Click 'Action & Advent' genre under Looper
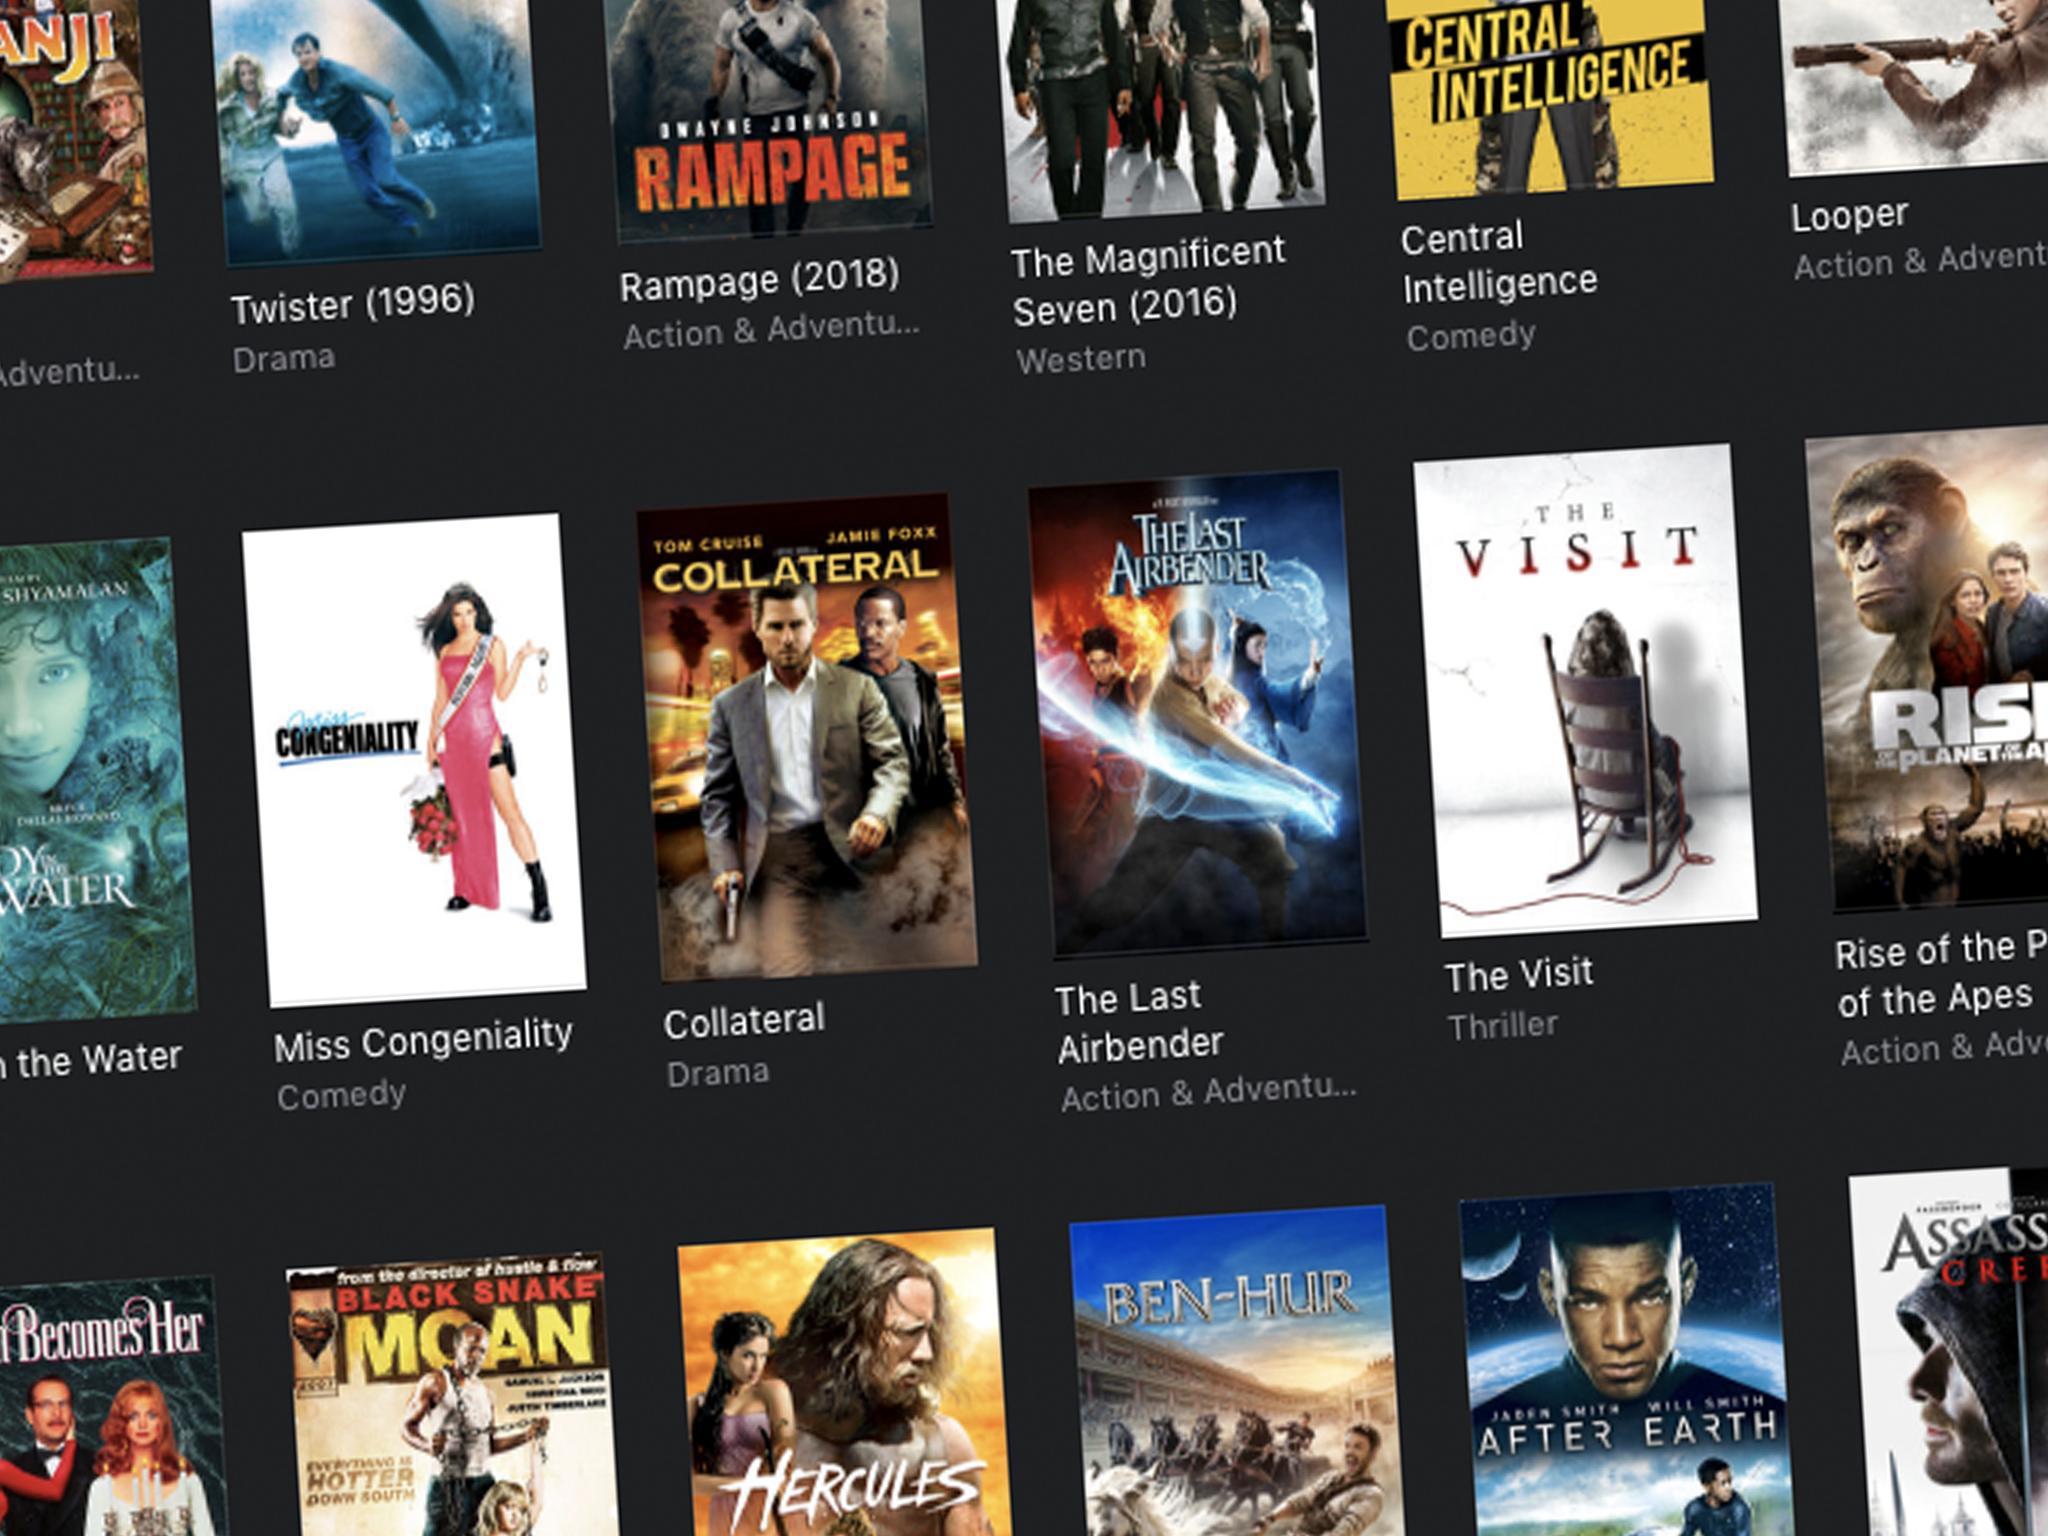Image resolution: width=2048 pixels, height=1536 pixels. [1920, 262]
